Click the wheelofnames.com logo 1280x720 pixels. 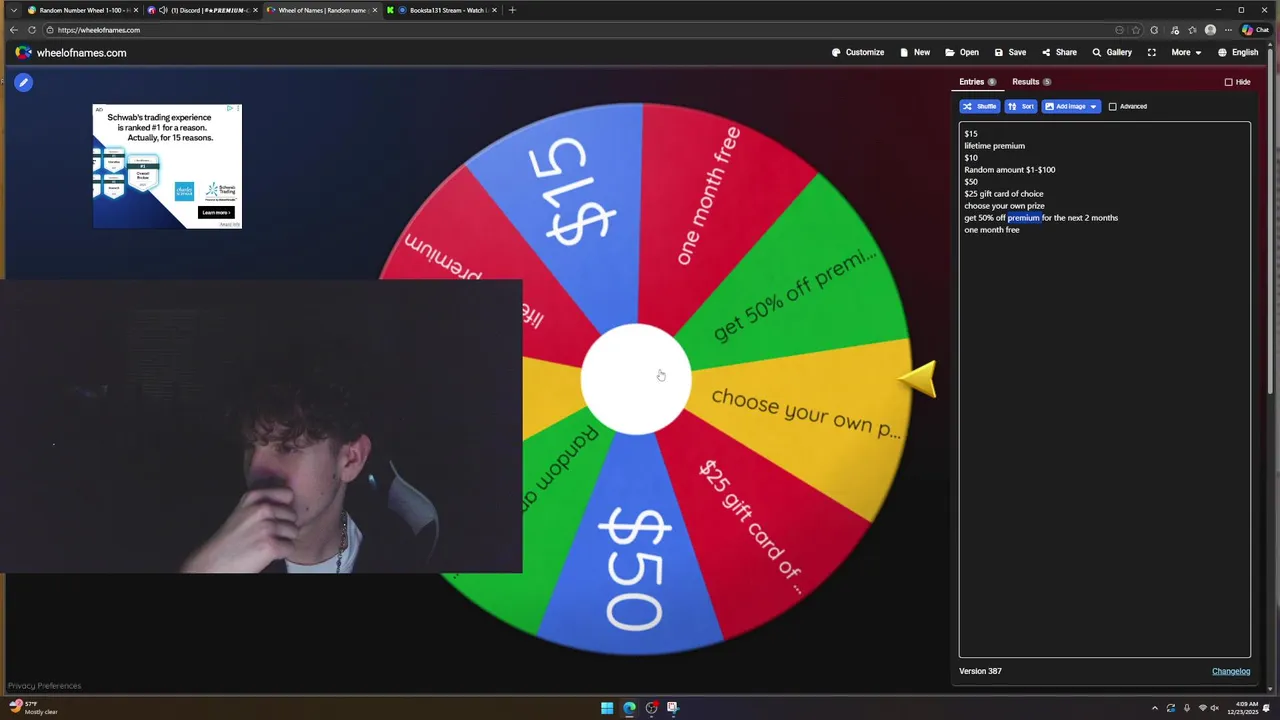pos(71,53)
